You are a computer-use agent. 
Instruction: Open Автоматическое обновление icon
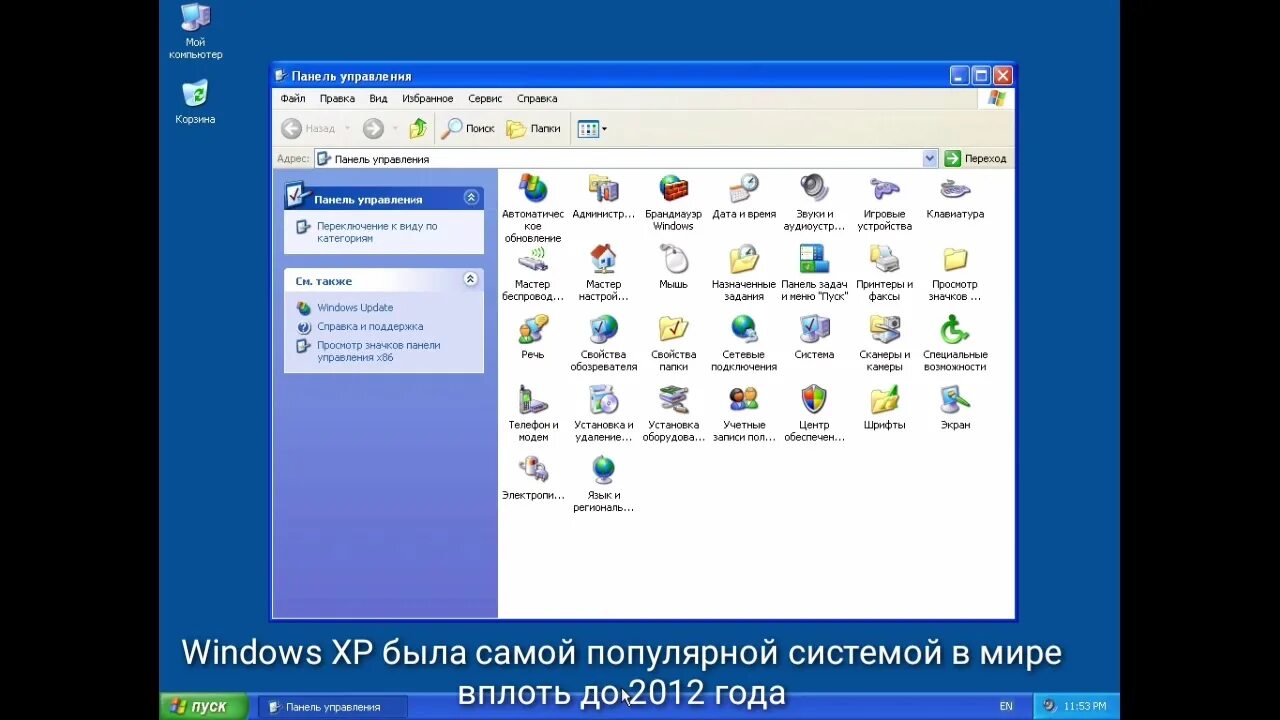pyautogui.click(x=533, y=189)
